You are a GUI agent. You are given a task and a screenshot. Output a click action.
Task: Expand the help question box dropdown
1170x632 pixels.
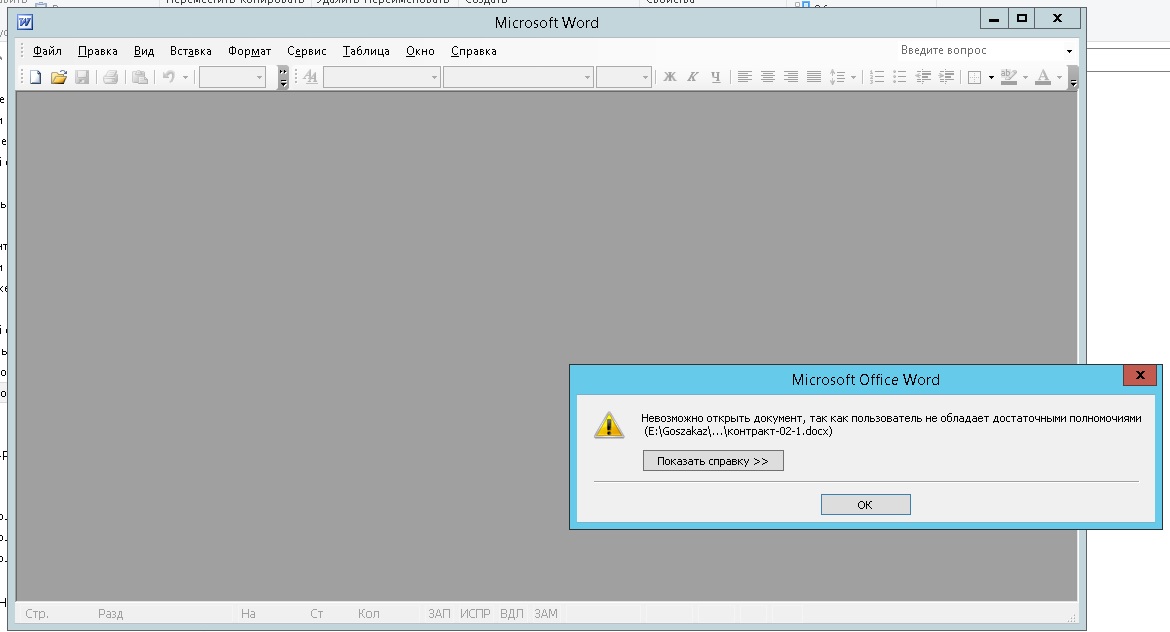point(1069,51)
